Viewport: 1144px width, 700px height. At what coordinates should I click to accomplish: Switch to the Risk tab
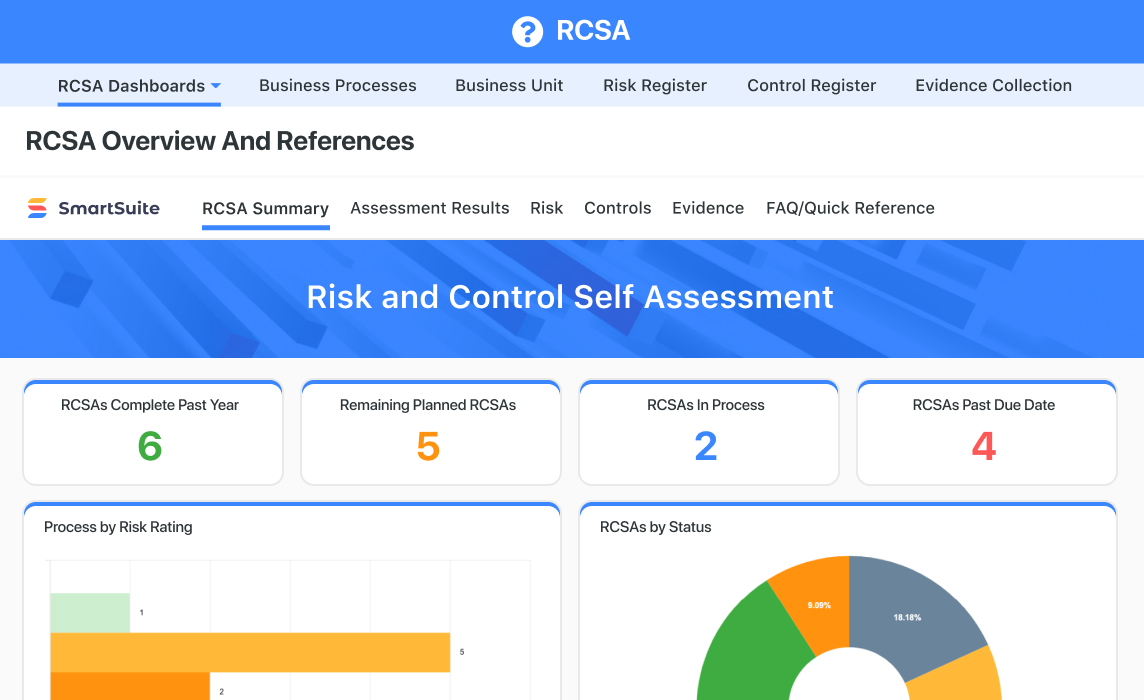(546, 208)
